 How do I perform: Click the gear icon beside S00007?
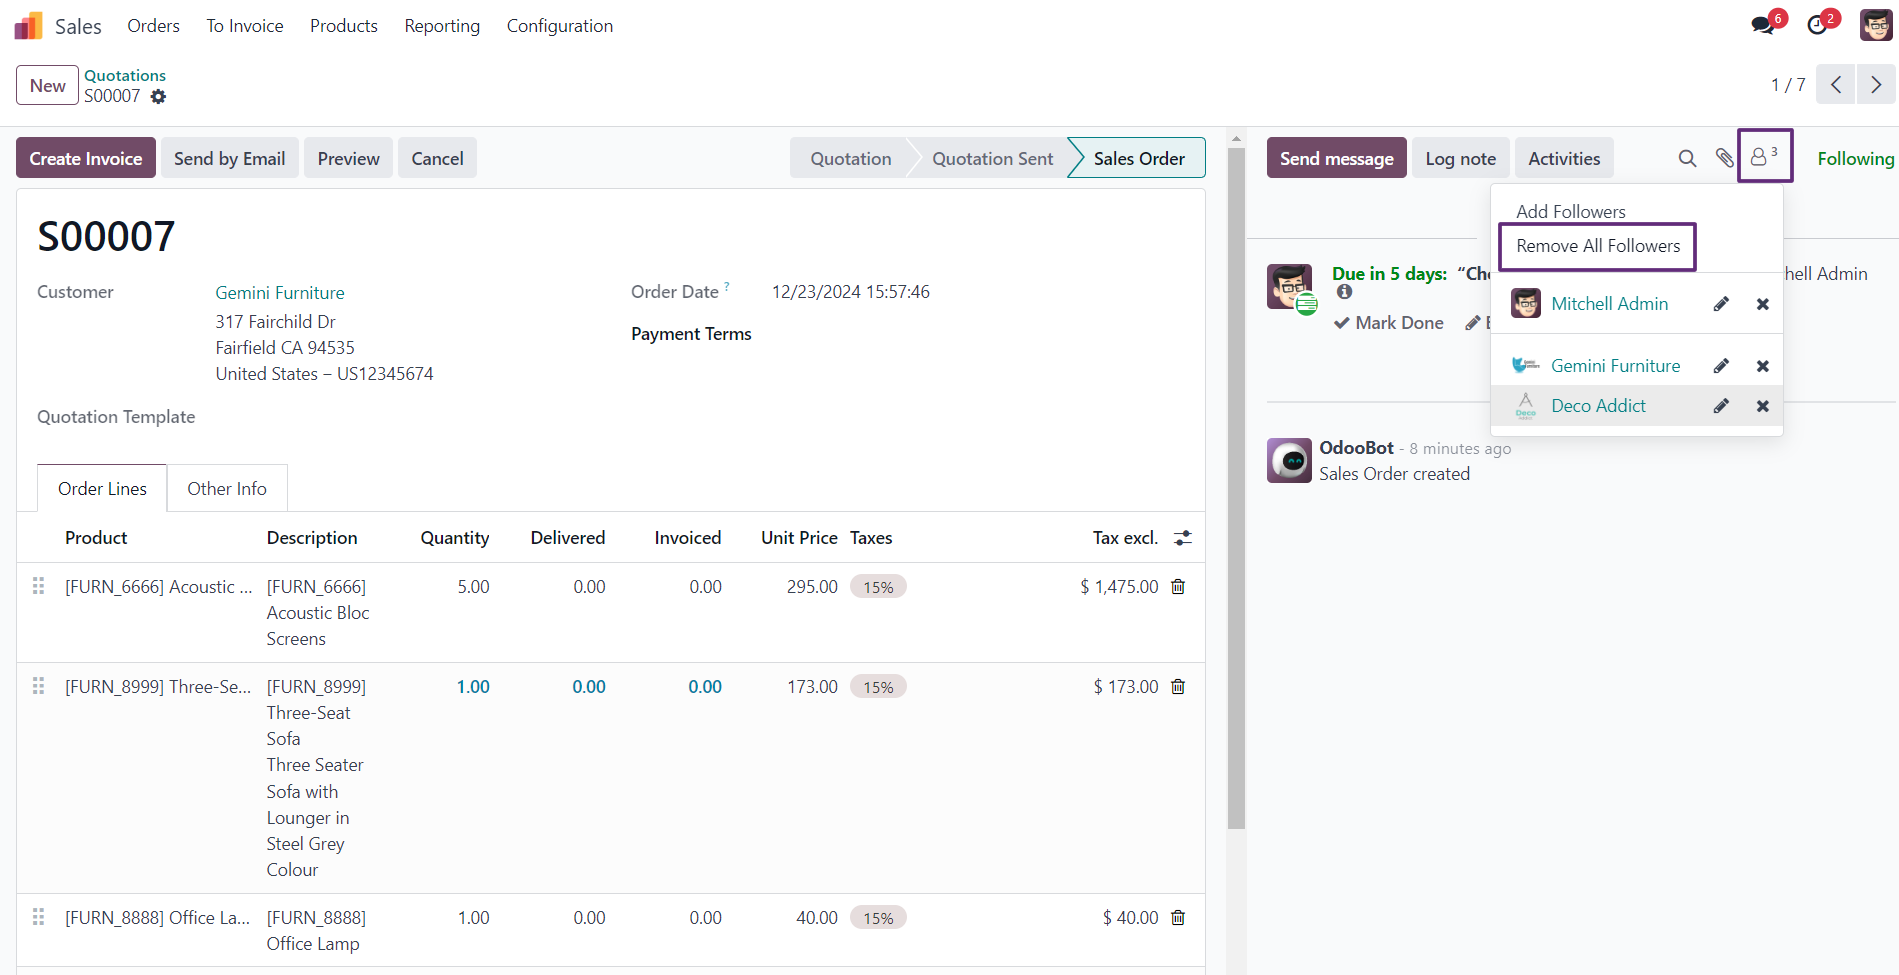[x=158, y=97]
